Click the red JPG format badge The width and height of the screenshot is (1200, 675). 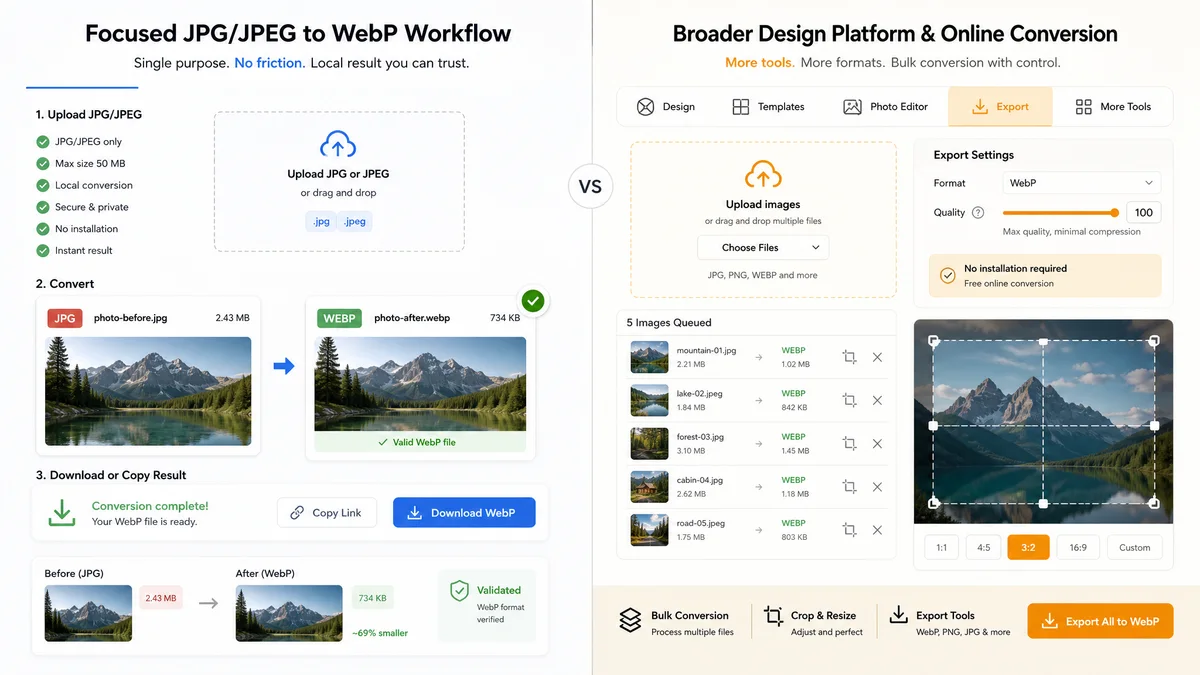point(65,318)
